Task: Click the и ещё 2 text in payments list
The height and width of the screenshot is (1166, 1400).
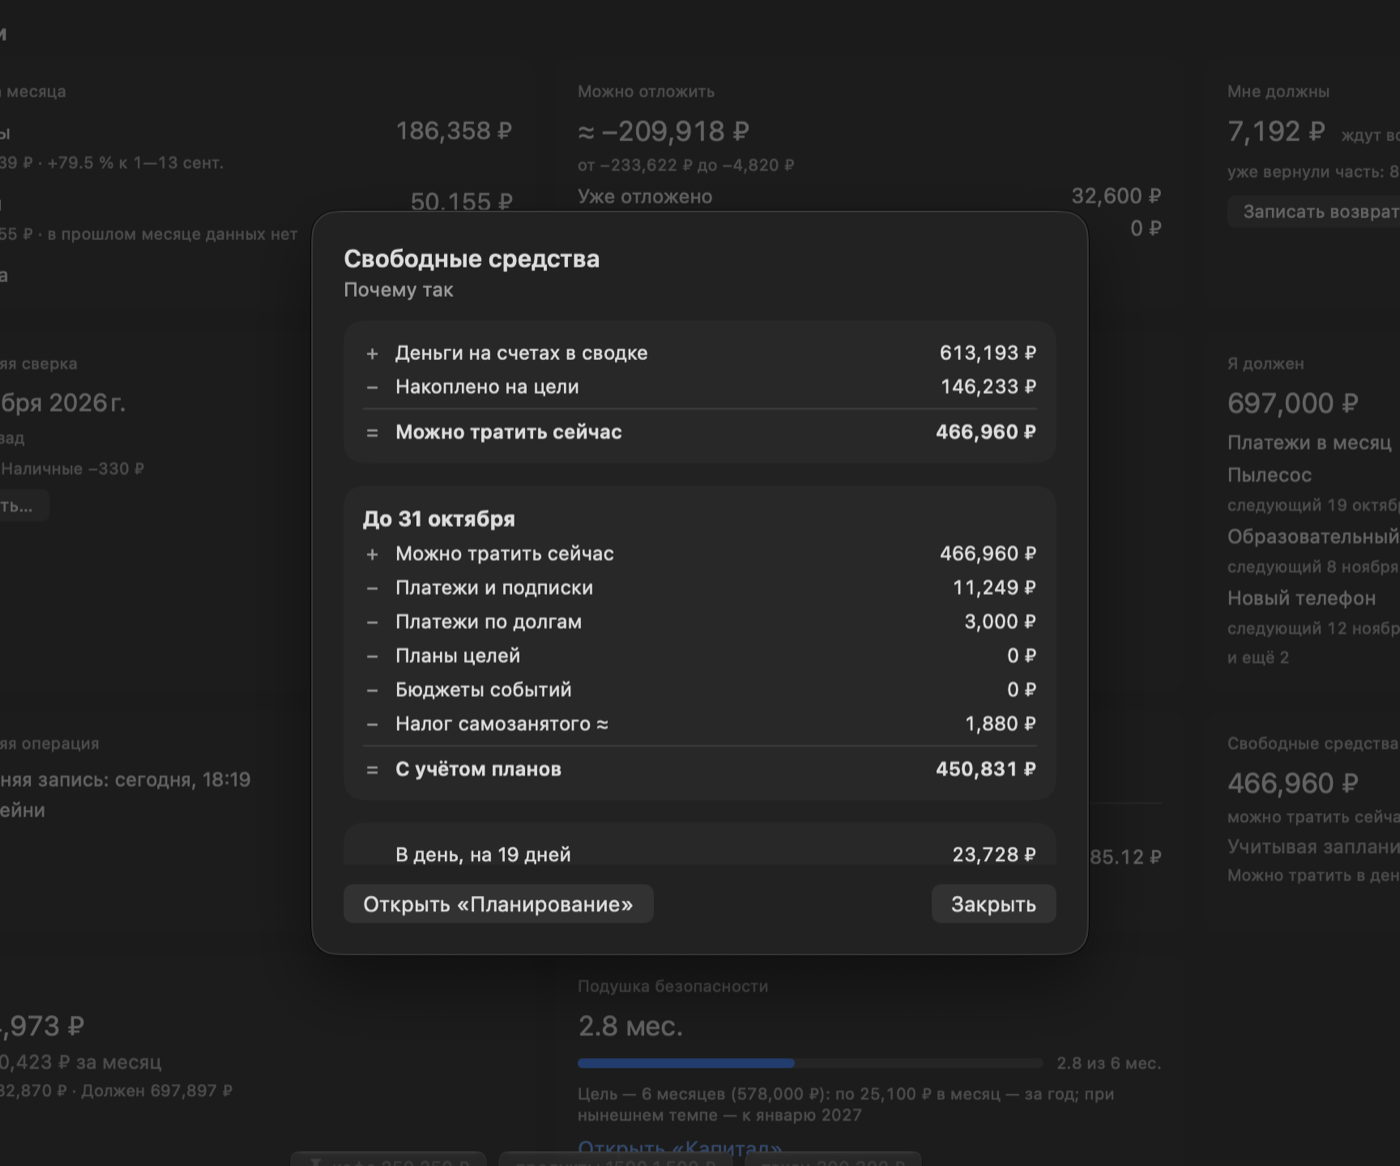Action: tap(1258, 658)
